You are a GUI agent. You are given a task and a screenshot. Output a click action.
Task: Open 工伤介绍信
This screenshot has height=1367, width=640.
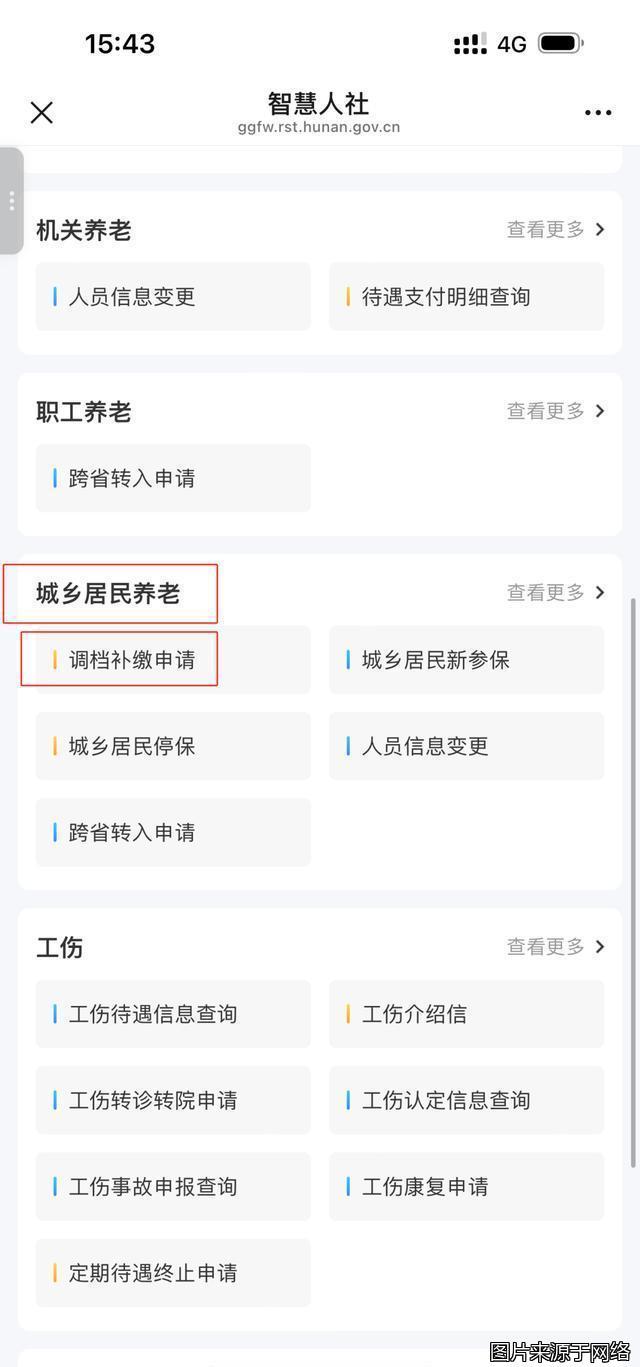tap(413, 1014)
